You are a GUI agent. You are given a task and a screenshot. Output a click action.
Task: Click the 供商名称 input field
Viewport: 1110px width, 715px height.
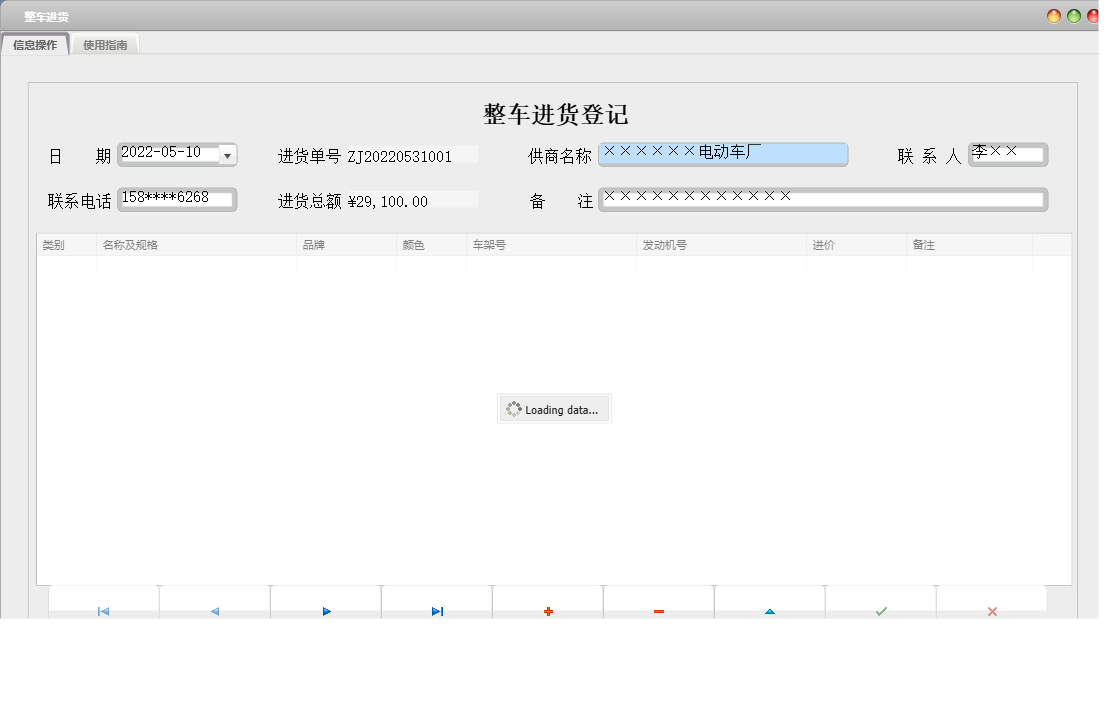click(722, 153)
